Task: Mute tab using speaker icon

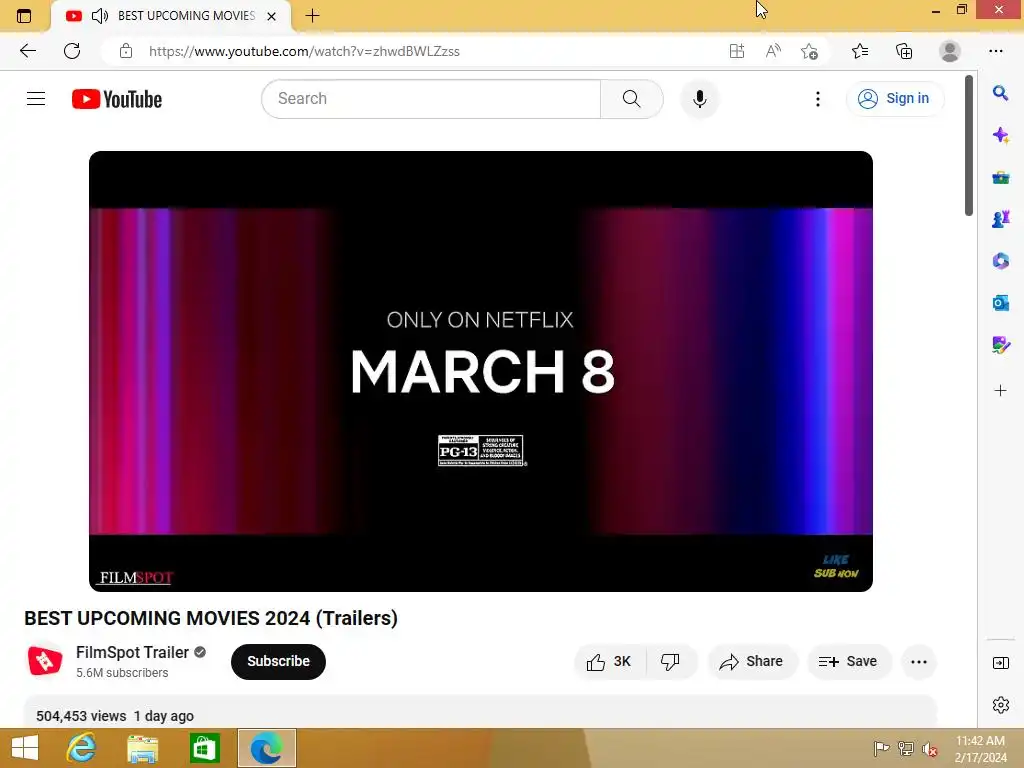Action: point(99,16)
